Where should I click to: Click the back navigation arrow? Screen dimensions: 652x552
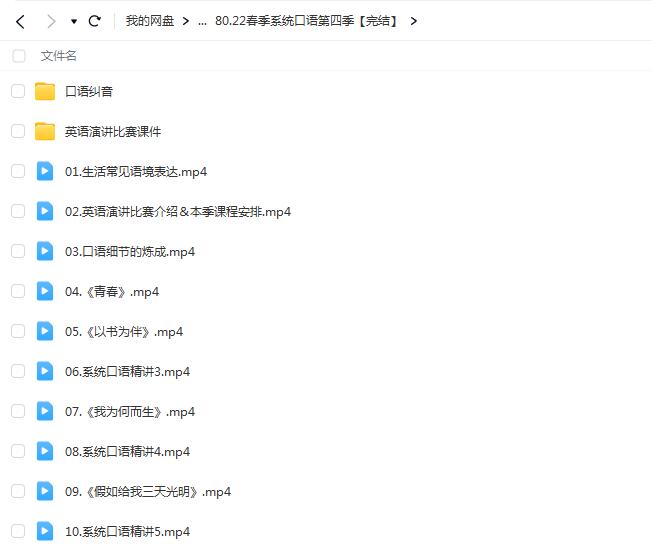pyautogui.click(x=19, y=21)
